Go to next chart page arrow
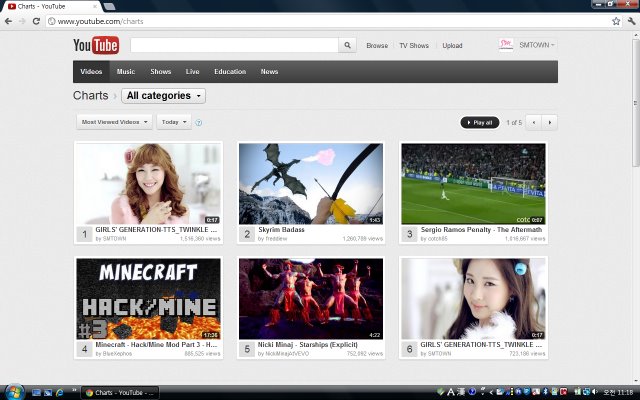The width and height of the screenshot is (640, 400). 549,122
